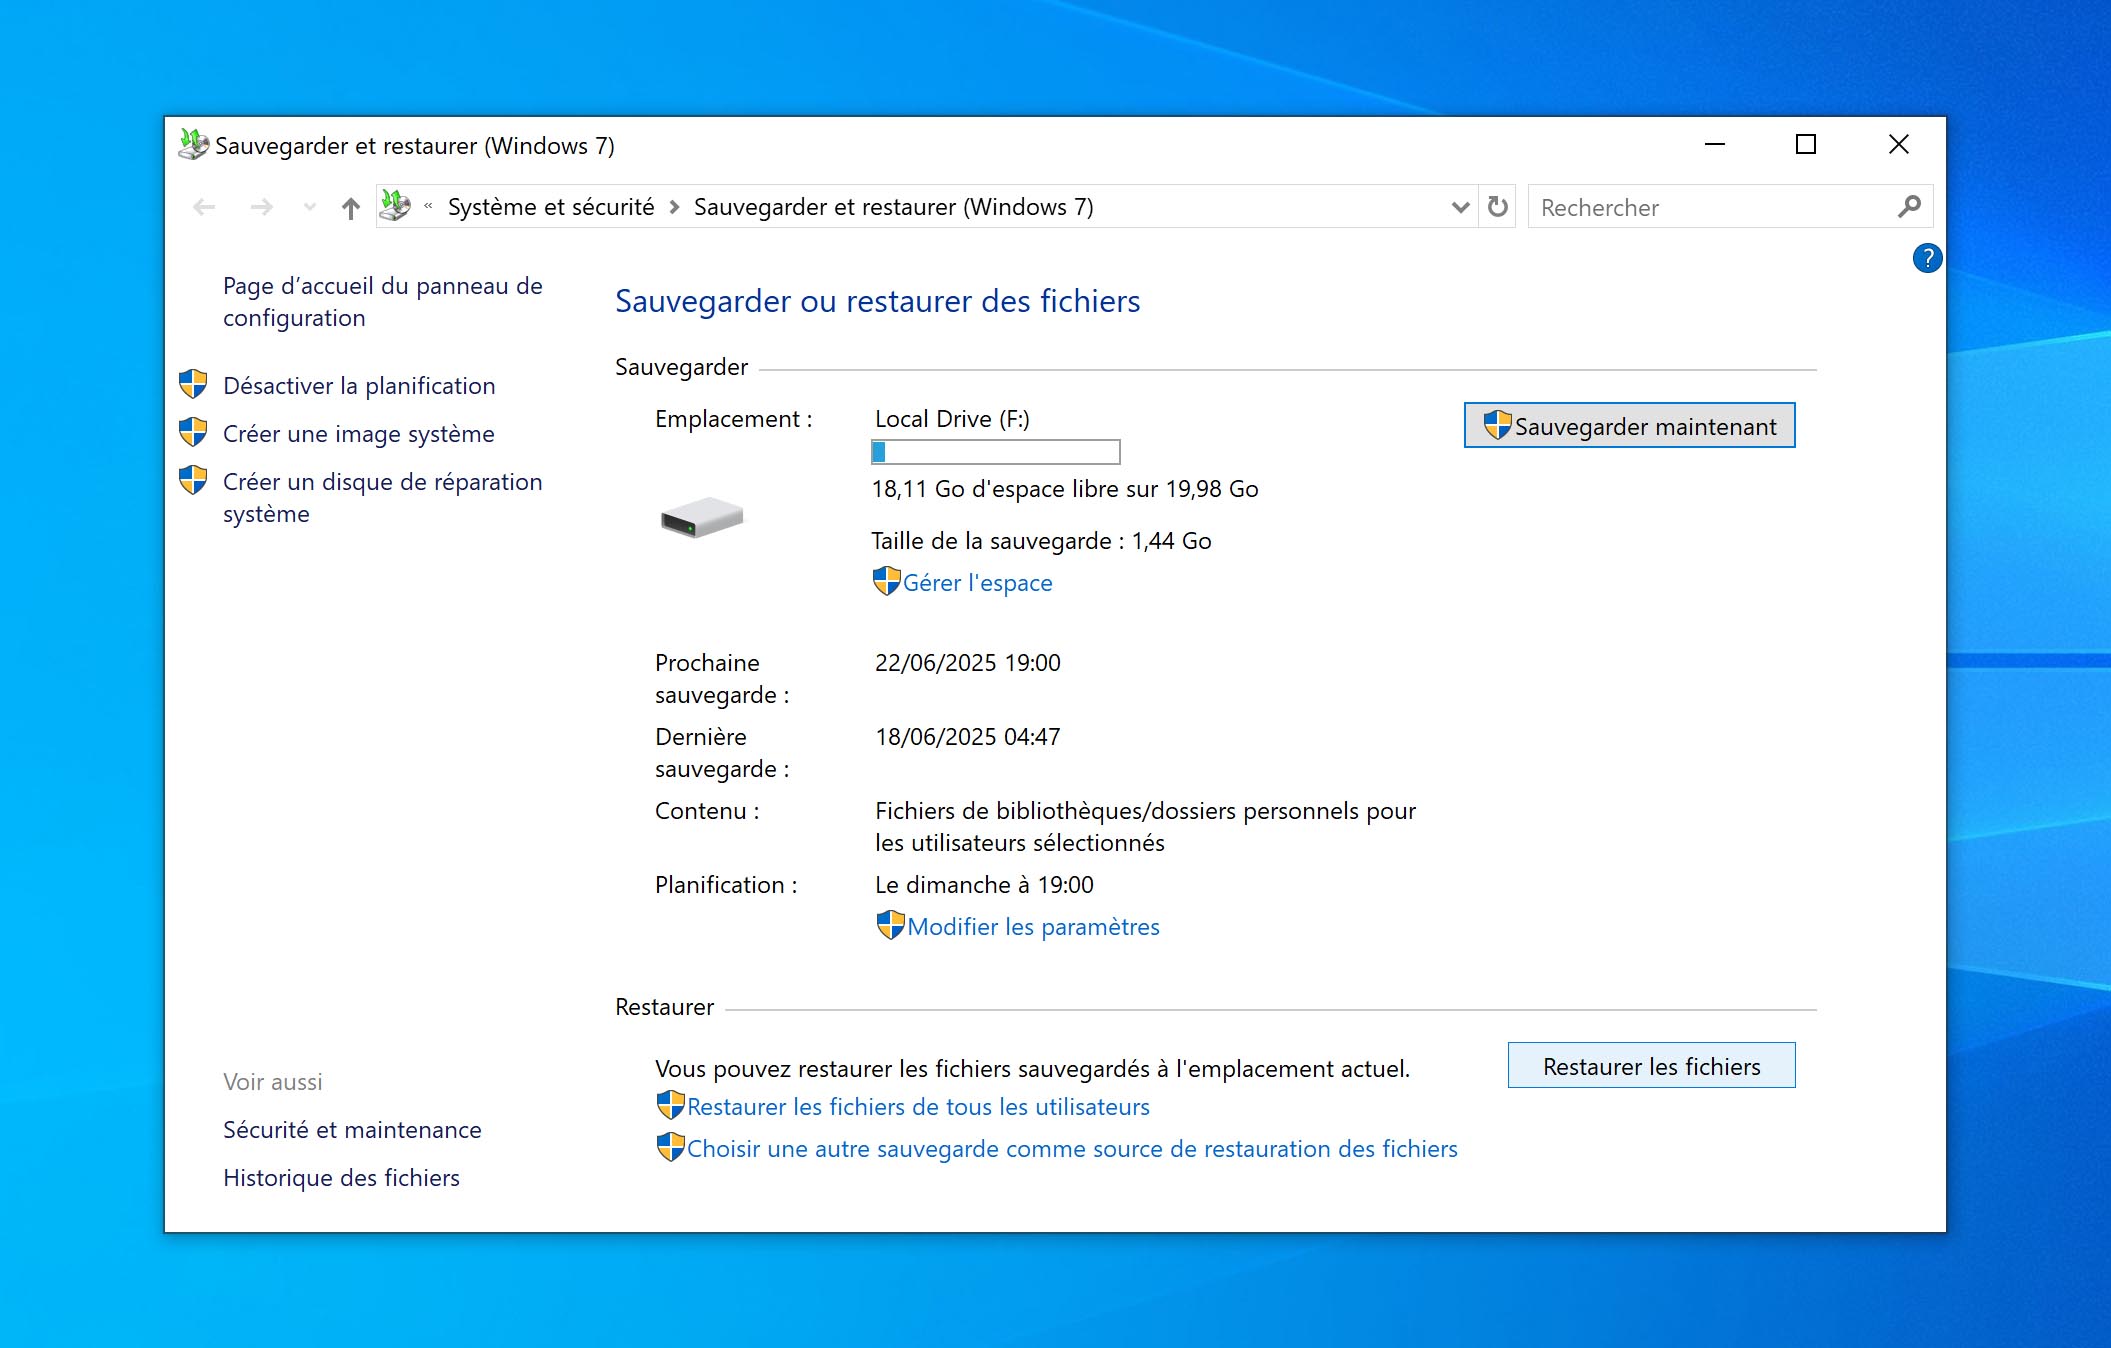The image size is (2111, 1348).
Task: Click the shield icon beside Créer un disque de réparation
Action: [193, 480]
